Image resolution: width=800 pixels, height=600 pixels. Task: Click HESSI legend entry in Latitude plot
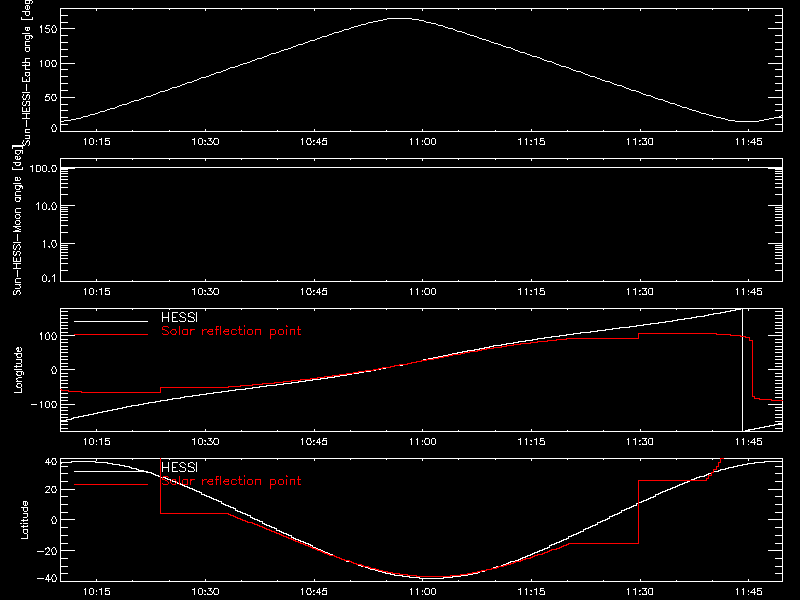point(179,467)
